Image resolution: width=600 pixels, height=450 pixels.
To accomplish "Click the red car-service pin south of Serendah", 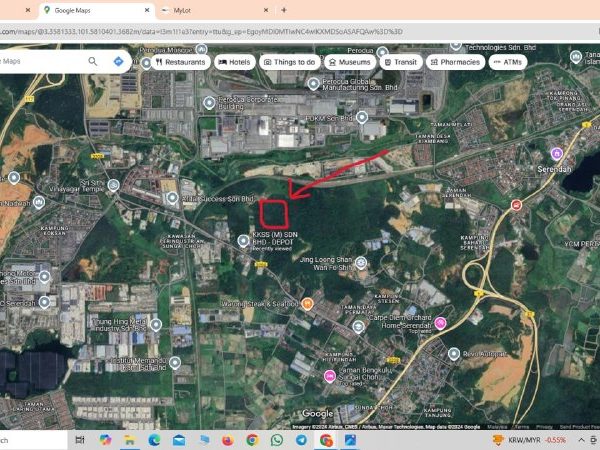I will pos(517,205).
